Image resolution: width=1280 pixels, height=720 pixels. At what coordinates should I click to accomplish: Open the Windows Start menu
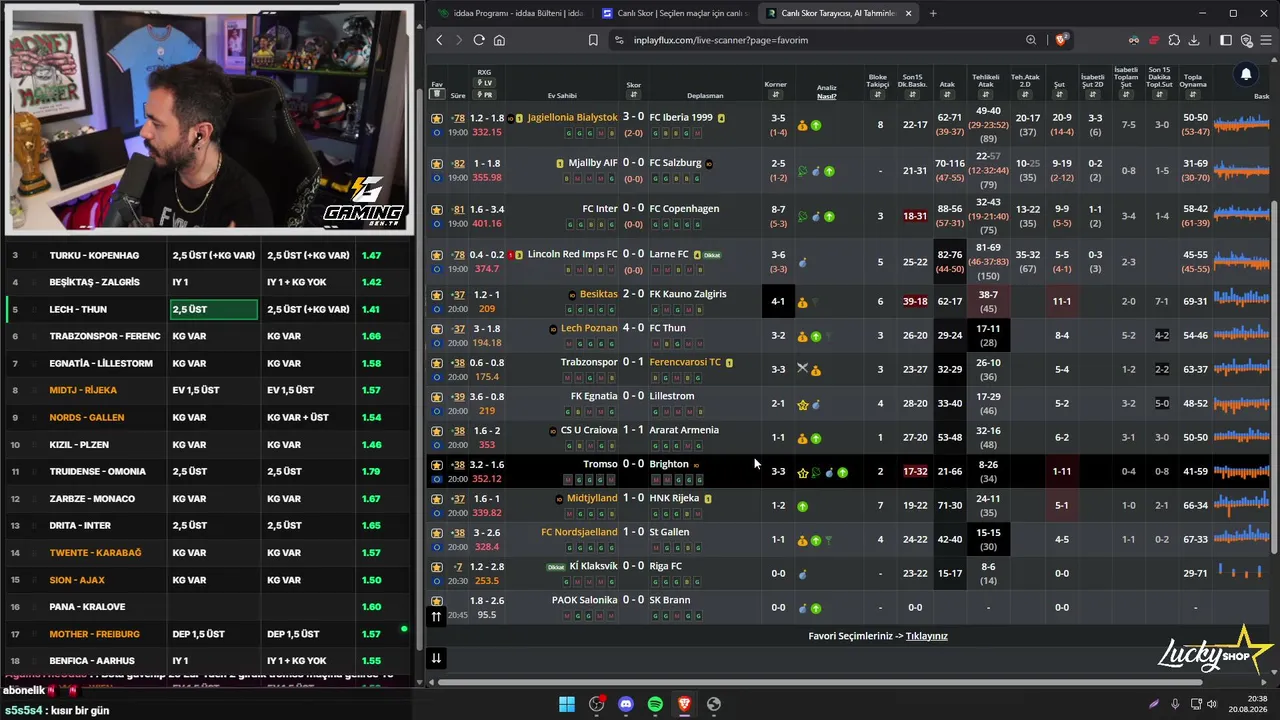pos(567,704)
